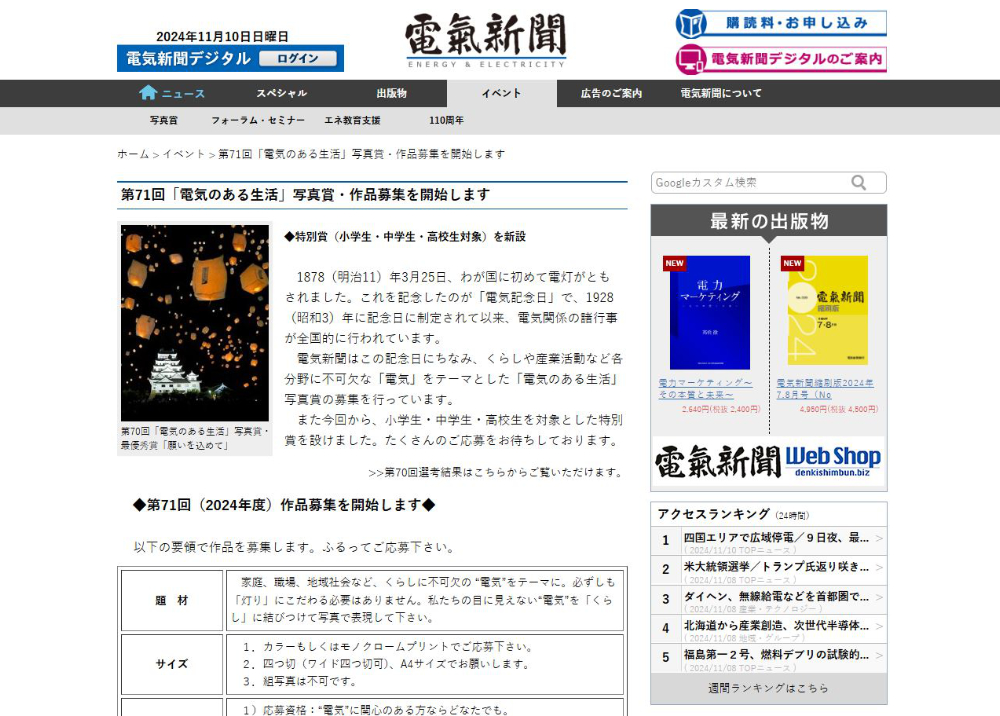Expand the first ranking item arrow

coord(879,539)
